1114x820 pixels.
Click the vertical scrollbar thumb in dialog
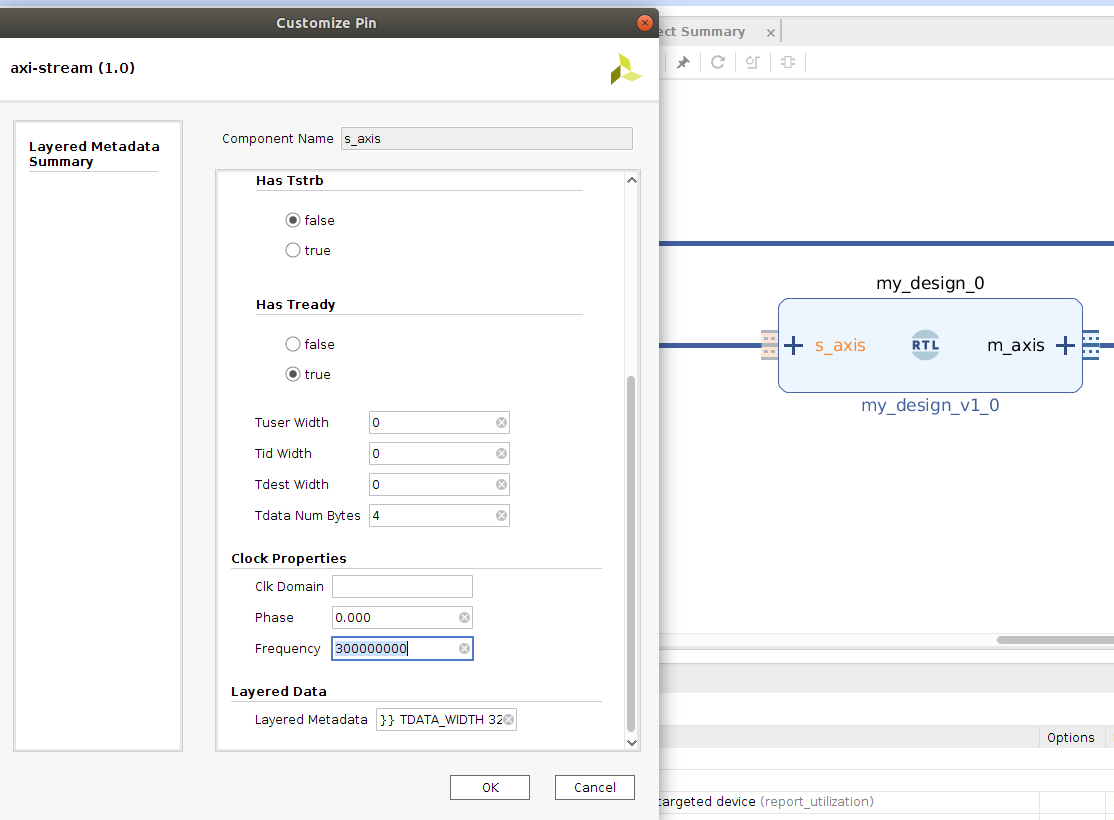(631, 554)
